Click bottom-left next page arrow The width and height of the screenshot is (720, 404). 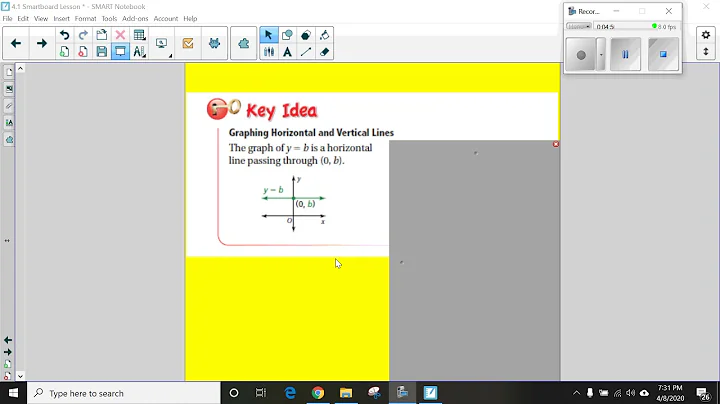tap(8, 352)
